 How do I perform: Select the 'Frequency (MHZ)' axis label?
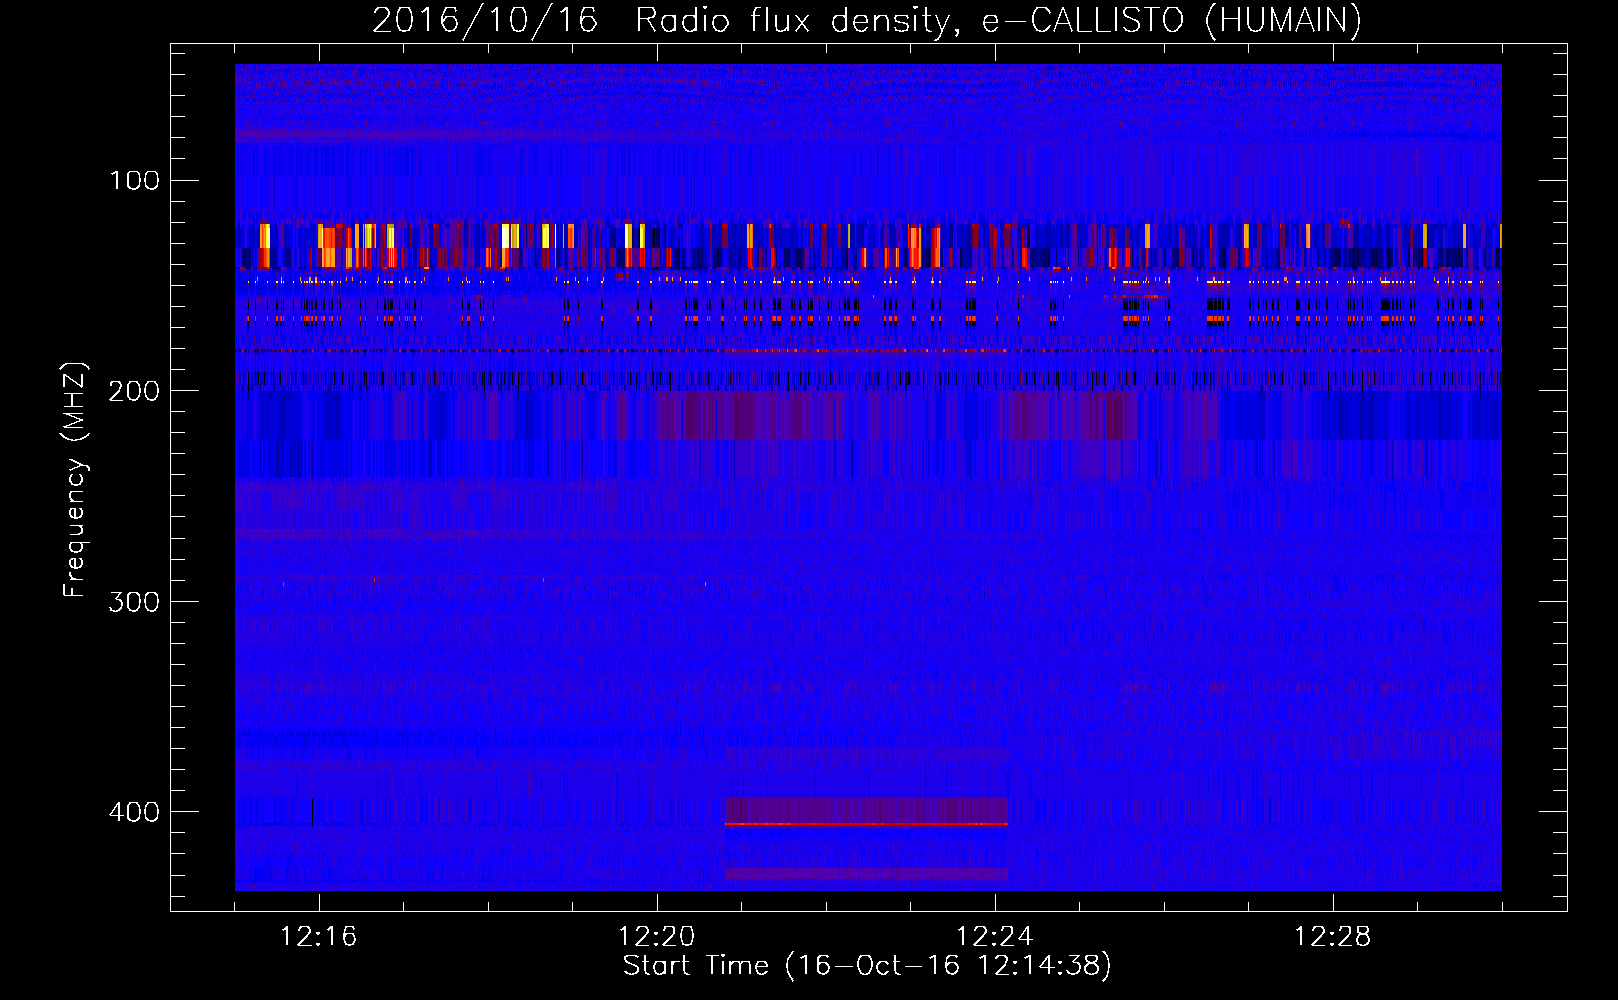click(x=75, y=480)
